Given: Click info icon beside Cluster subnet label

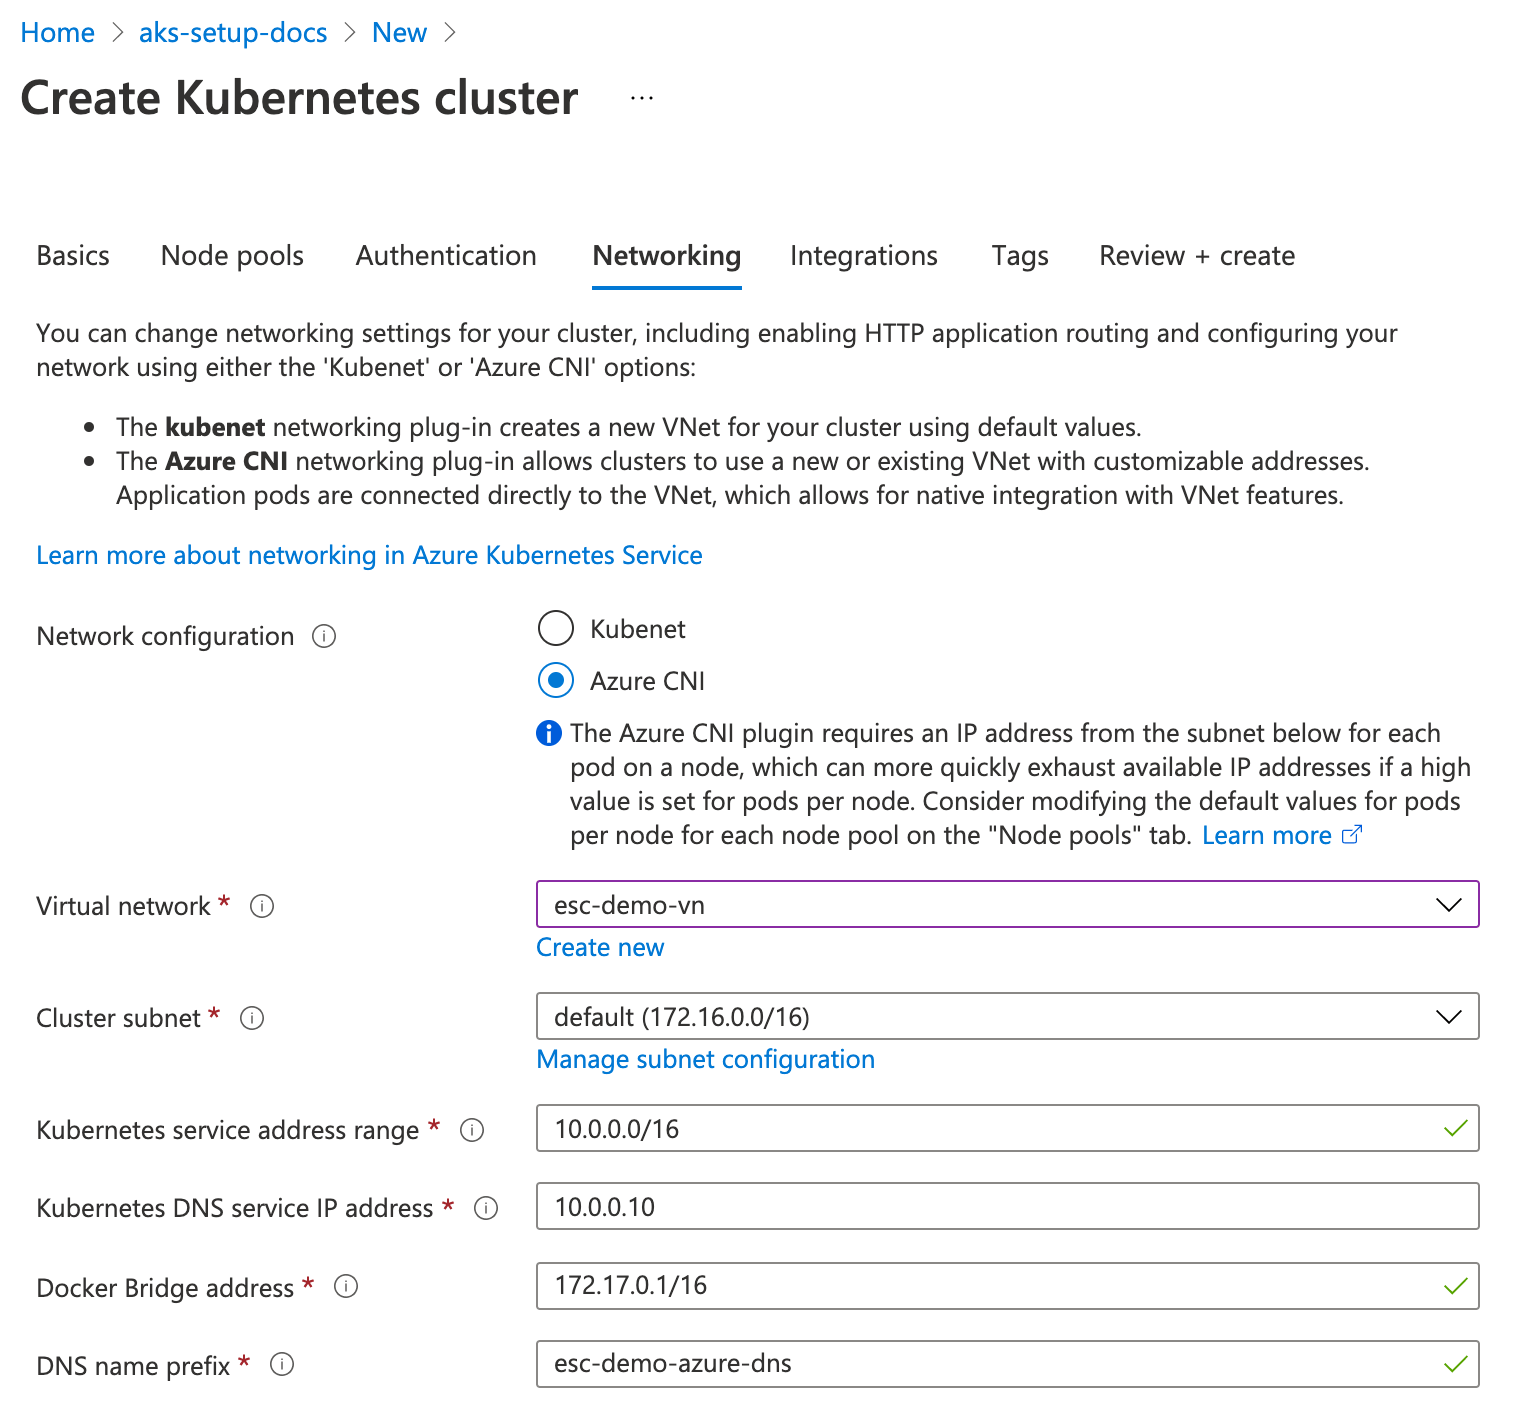Looking at the screenshot, I should [x=252, y=1018].
